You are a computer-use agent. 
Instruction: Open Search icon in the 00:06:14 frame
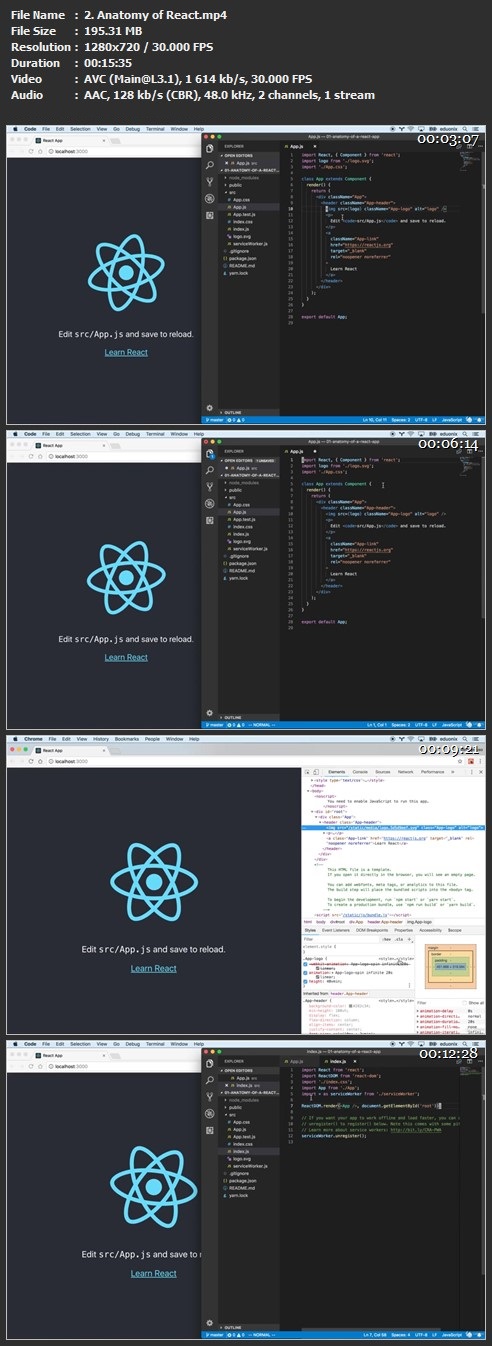pyautogui.click(x=210, y=470)
